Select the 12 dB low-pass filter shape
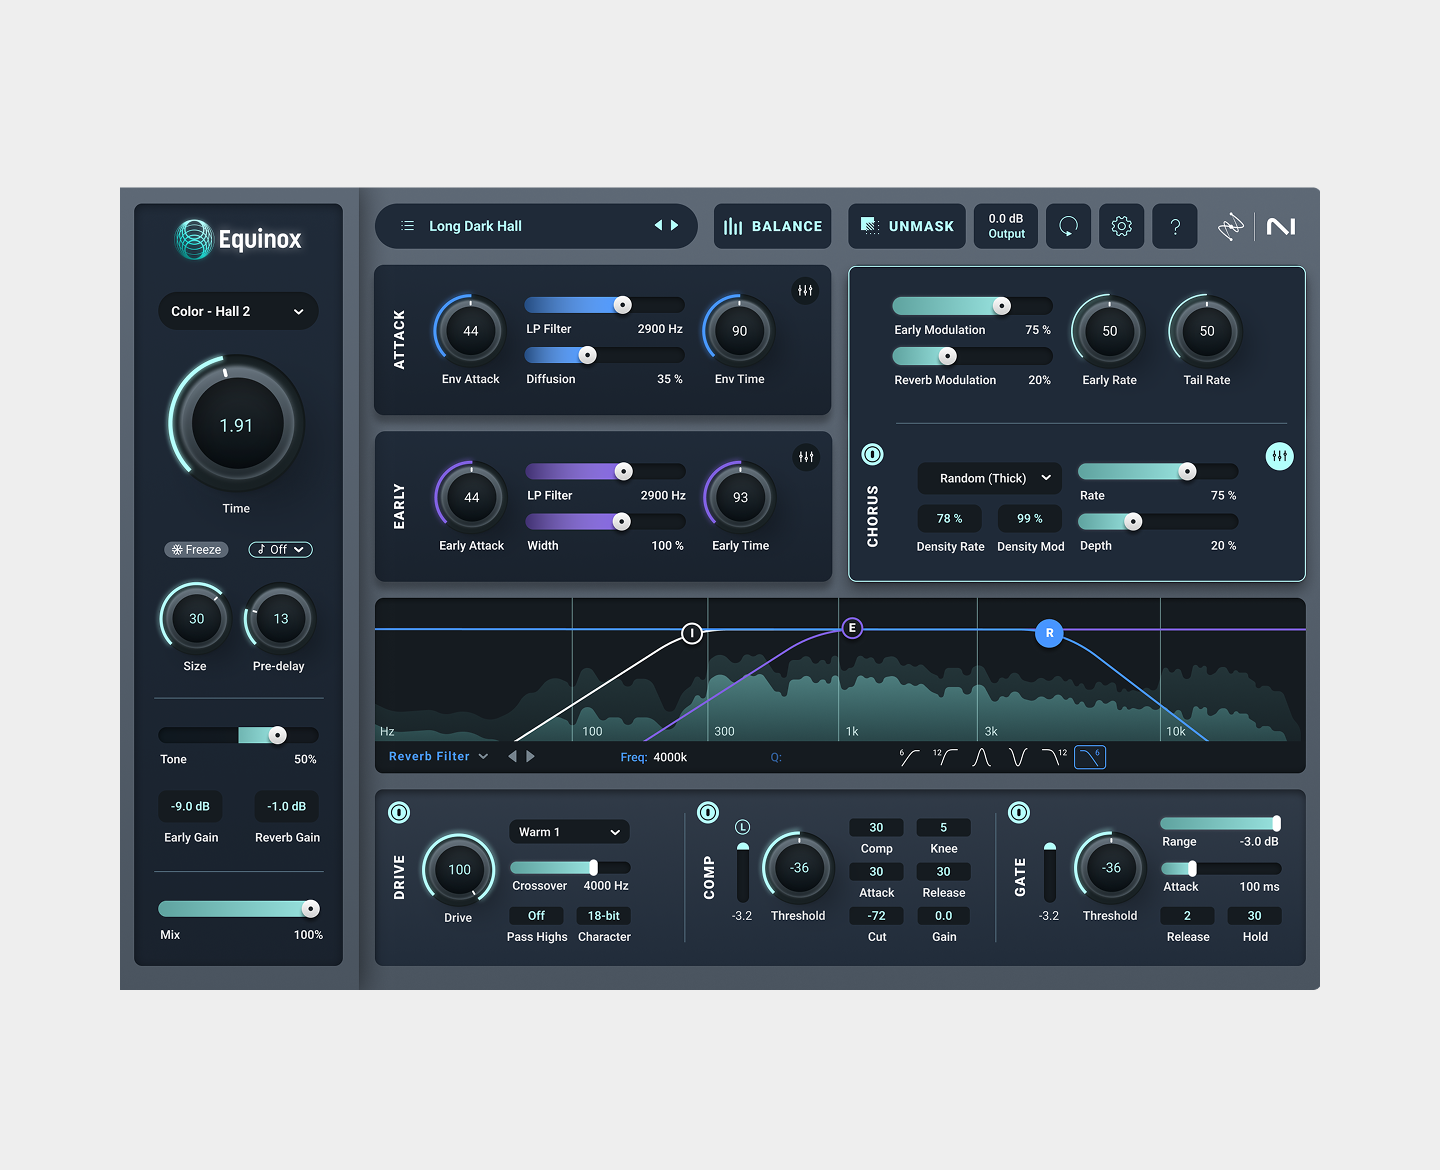 tap(1054, 757)
